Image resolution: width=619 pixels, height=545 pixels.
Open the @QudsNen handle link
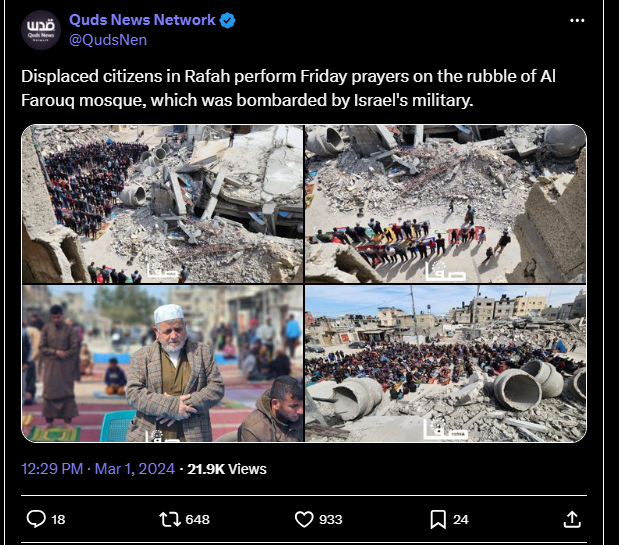(x=108, y=40)
